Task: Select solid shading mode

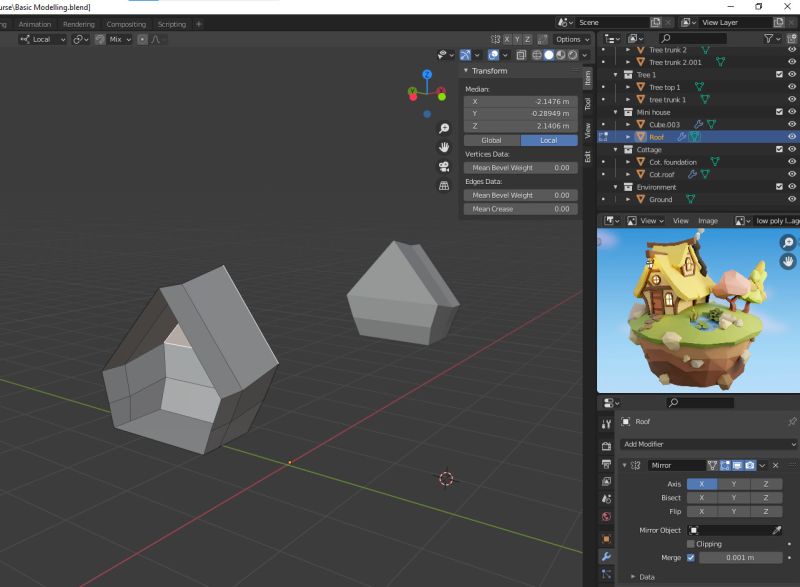Action: click(549, 55)
